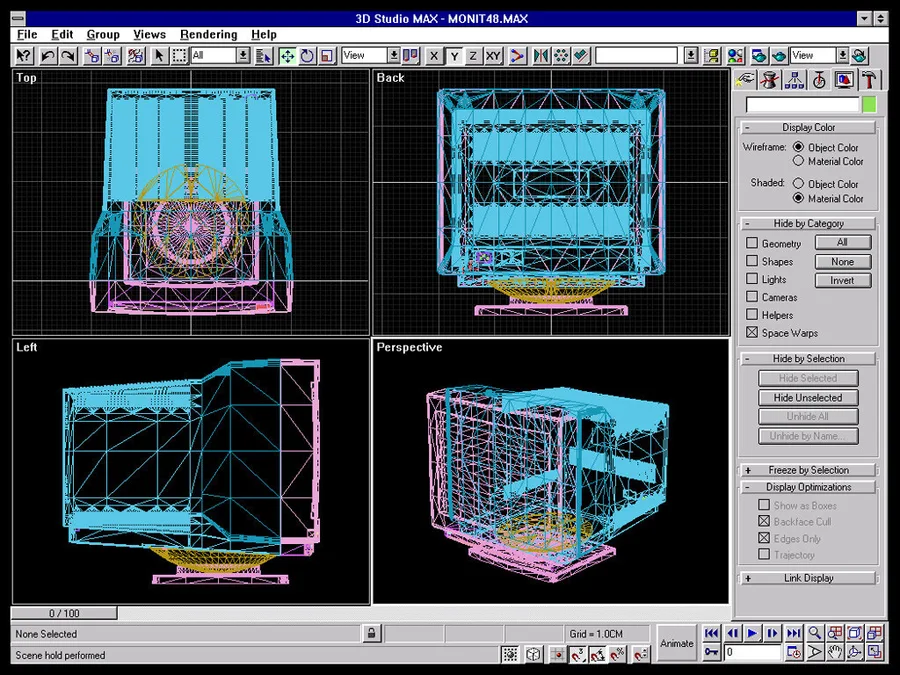
Task: Click the Mirror Selected Objects icon
Action: point(541,56)
